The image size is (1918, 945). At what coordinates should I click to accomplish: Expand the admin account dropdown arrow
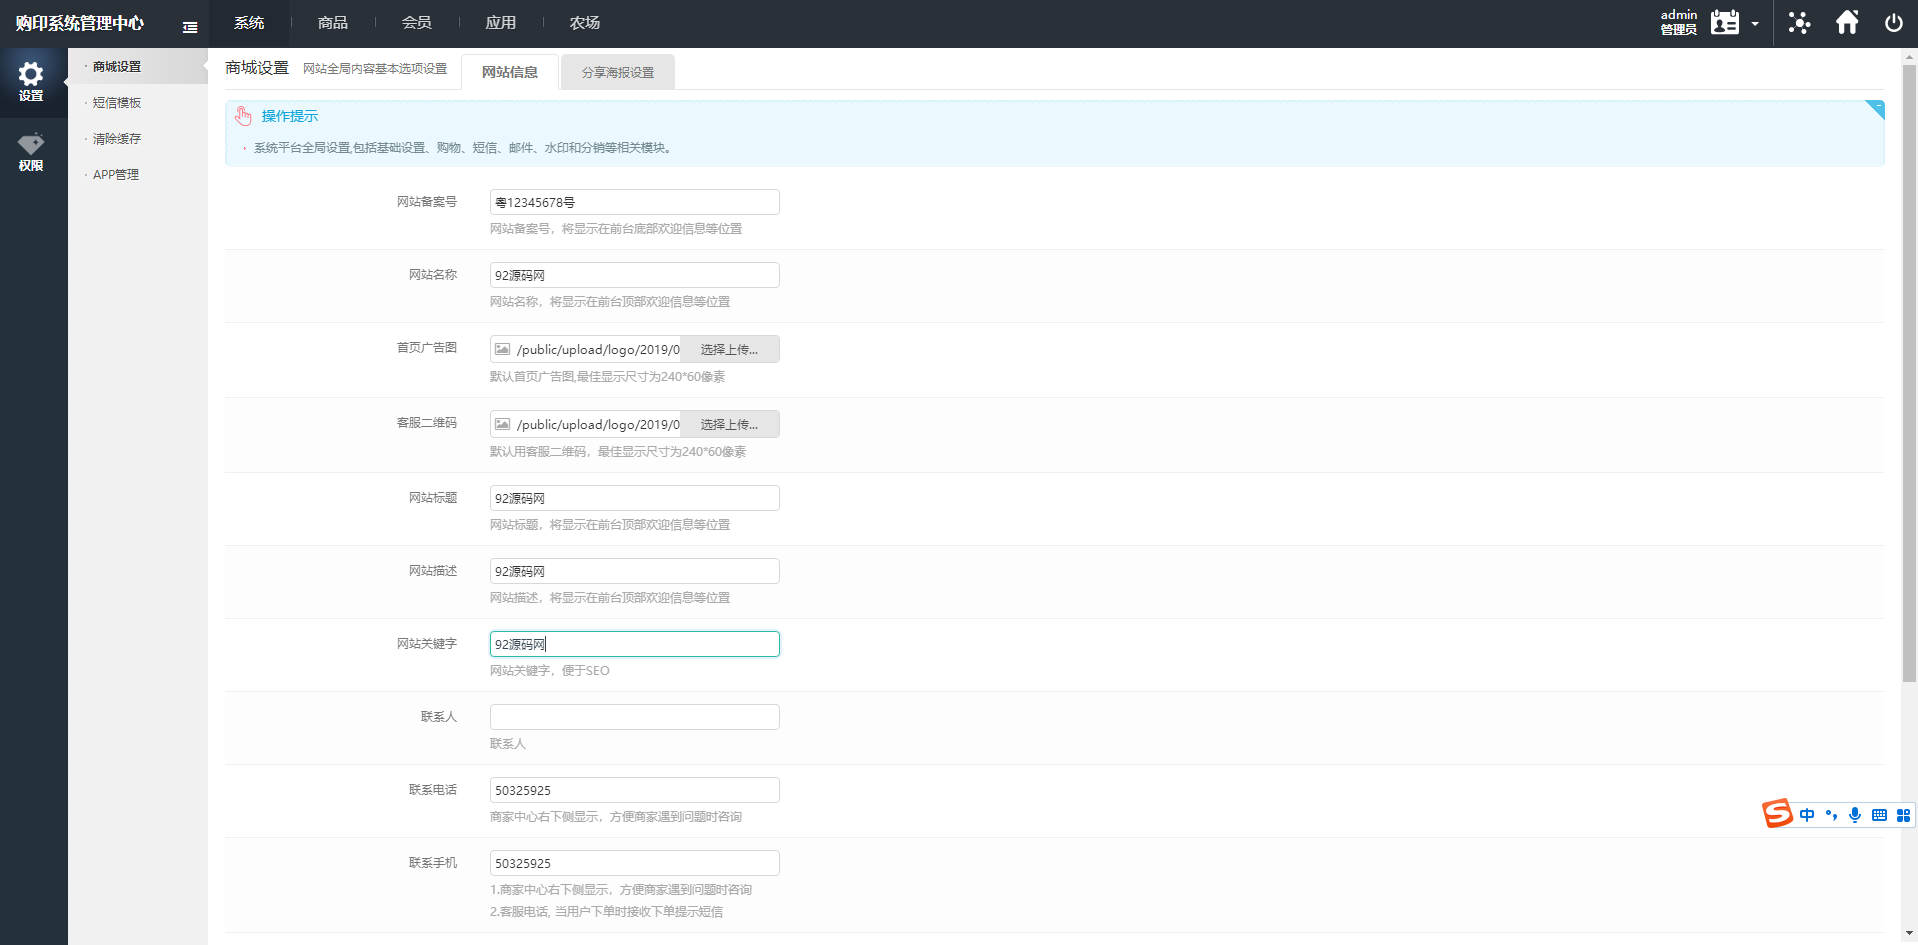point(1755,24)
